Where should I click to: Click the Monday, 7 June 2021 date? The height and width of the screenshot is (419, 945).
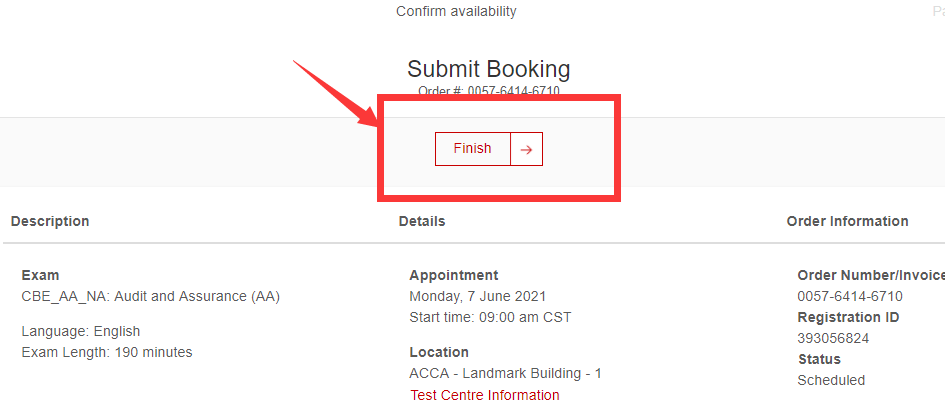point(477,296)
